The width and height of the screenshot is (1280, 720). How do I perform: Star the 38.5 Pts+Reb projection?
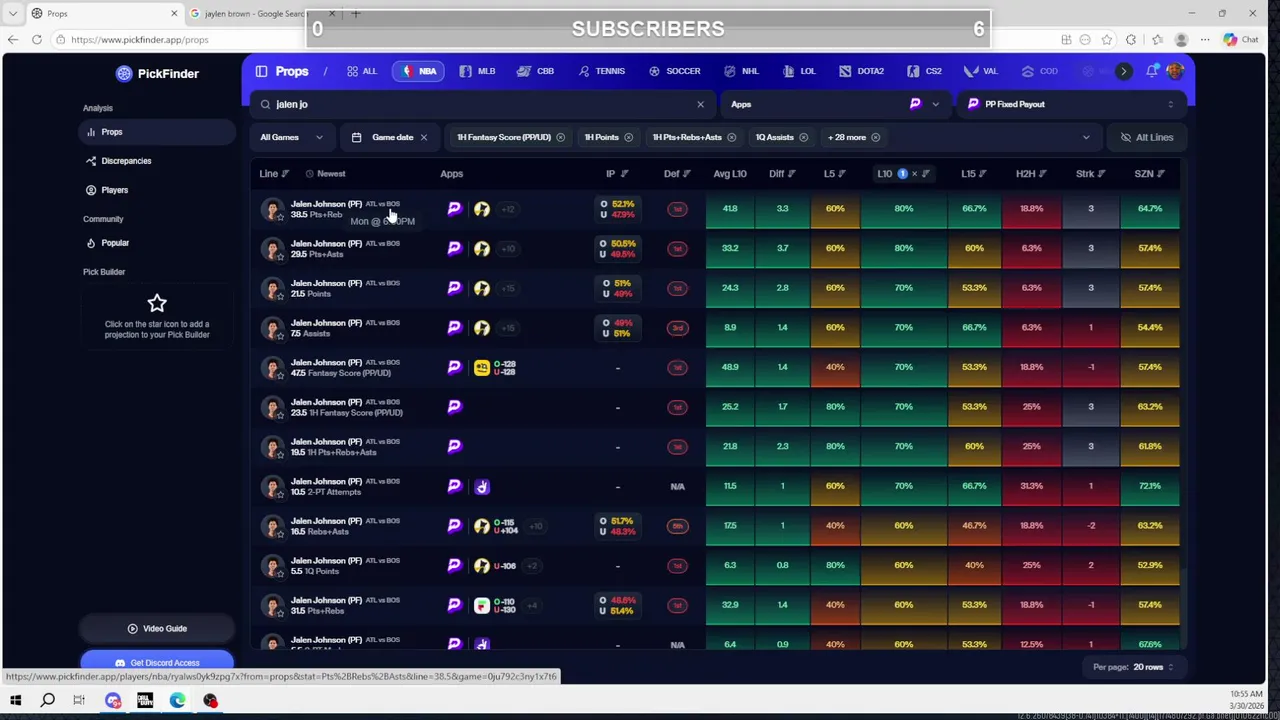click(x=280, y=217)
